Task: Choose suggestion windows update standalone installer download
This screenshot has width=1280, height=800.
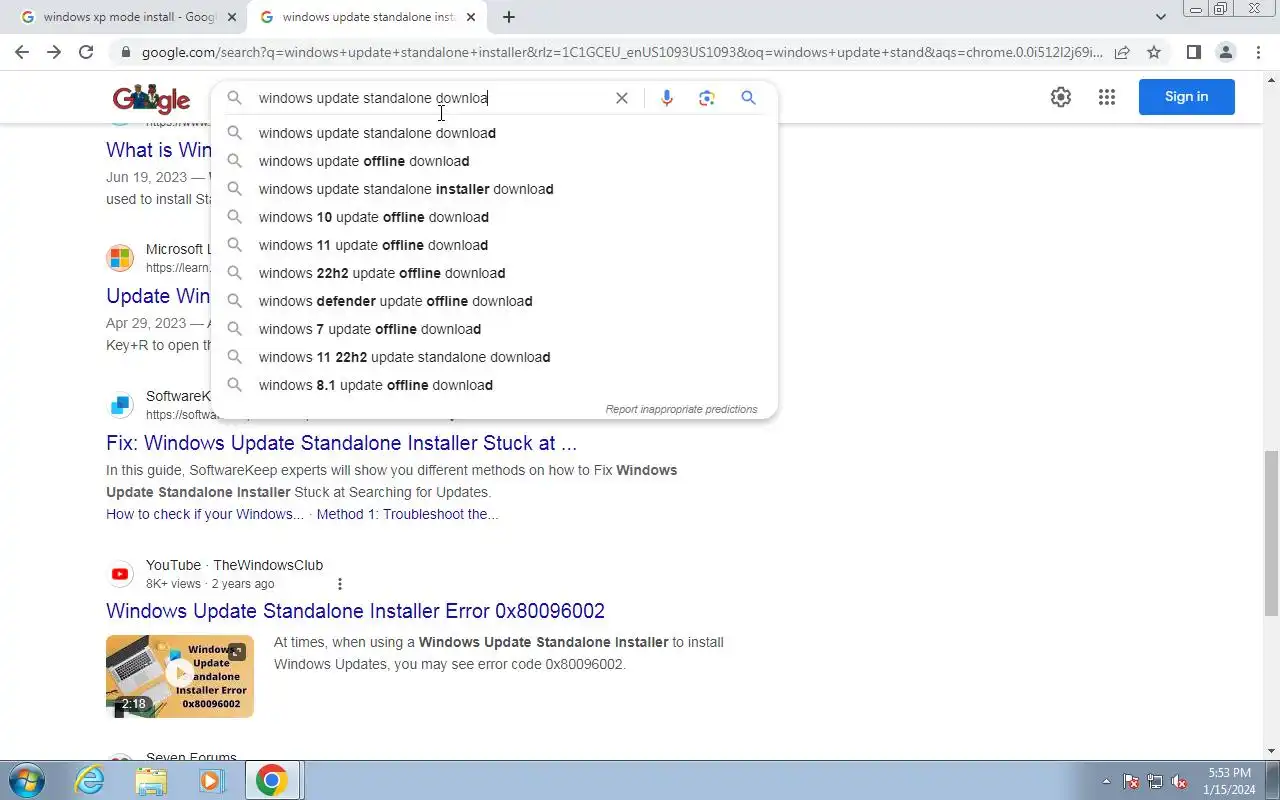Action: click(x=494, y=189)
